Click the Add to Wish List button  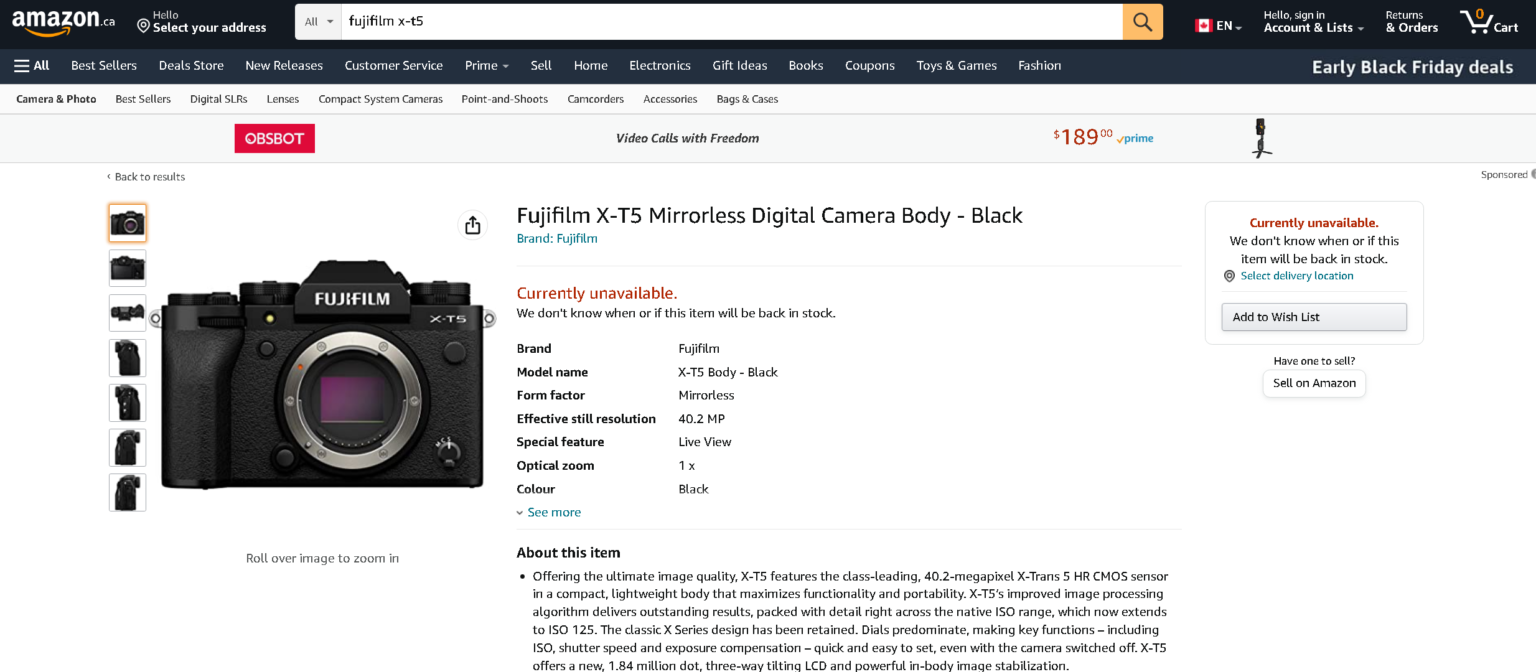pos(1313,316)
